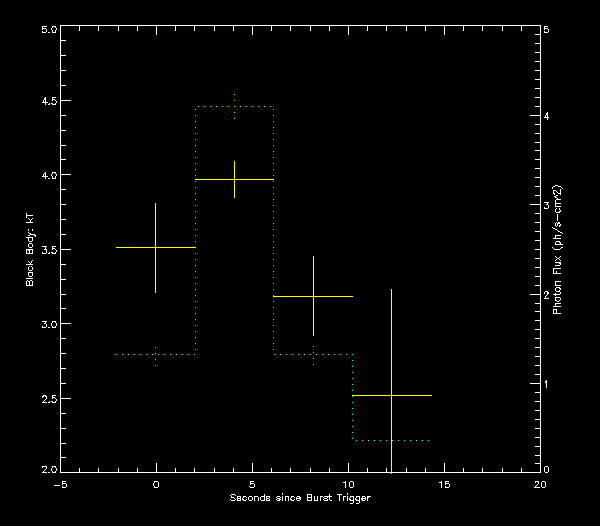Viewport: 600px width, 526px height.
Task: Select the white data cross near 12 seconds
Action: (x=391, y=396)
